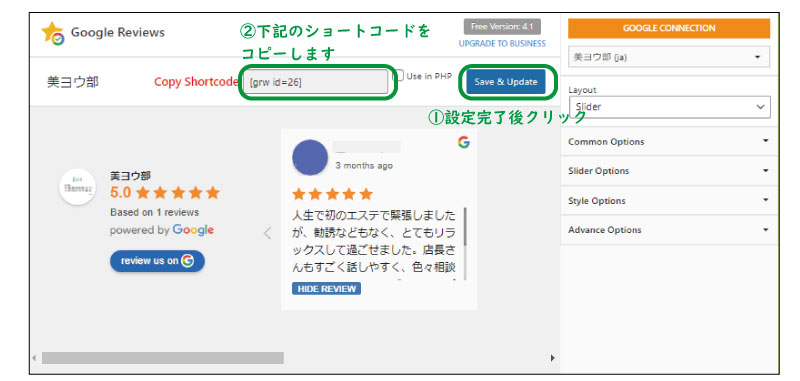This screenshot has height=381, width=800.
Task: Click the reviewer's purple avatar circle
Action: point(310,157)
